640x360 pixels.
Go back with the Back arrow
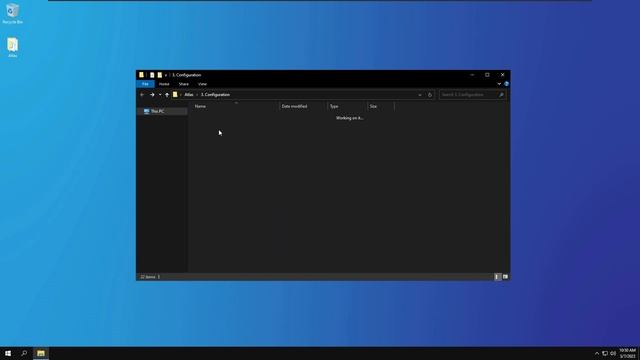tap(142, 95)
